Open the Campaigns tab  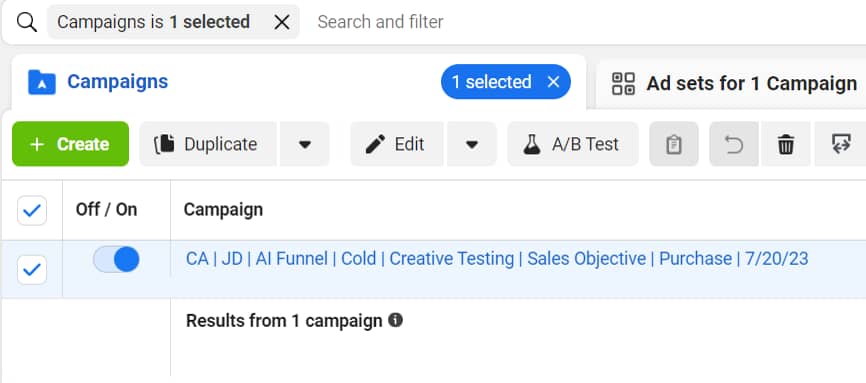(117, 82)
